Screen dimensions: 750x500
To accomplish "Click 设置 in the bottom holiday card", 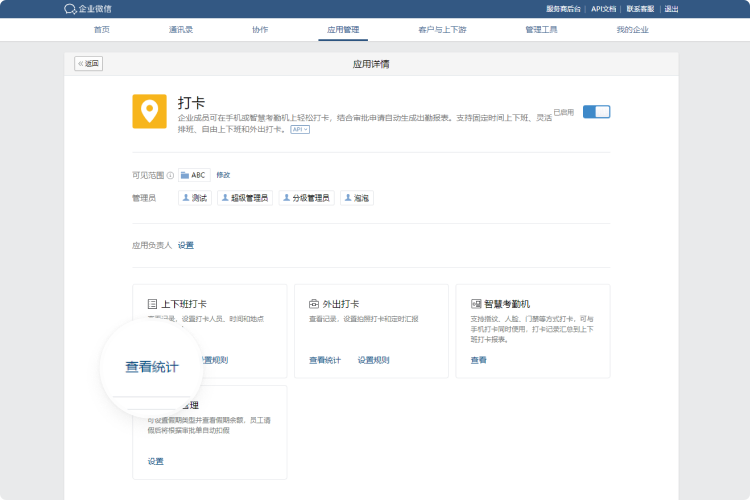I will click(x=155, y=462).
